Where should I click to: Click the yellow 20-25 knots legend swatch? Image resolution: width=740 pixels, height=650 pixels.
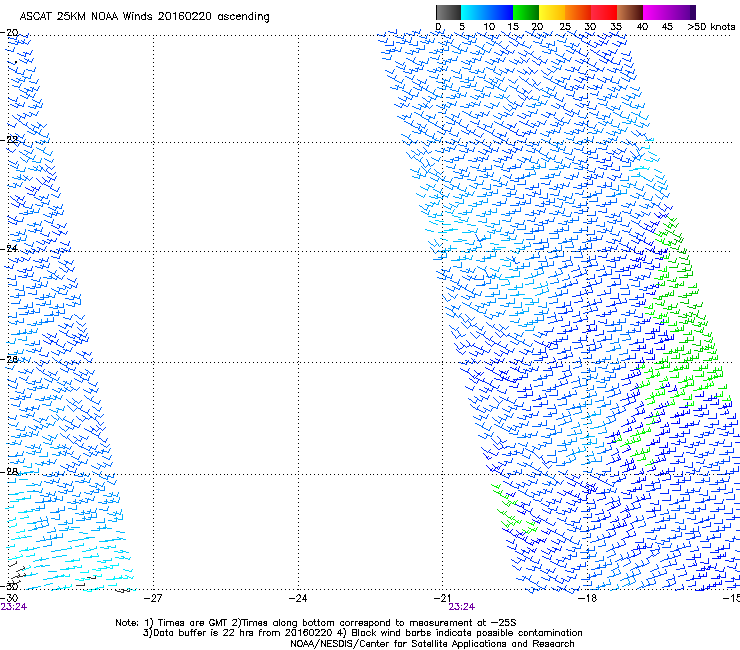pyautogui.click(x=552, y=12)
